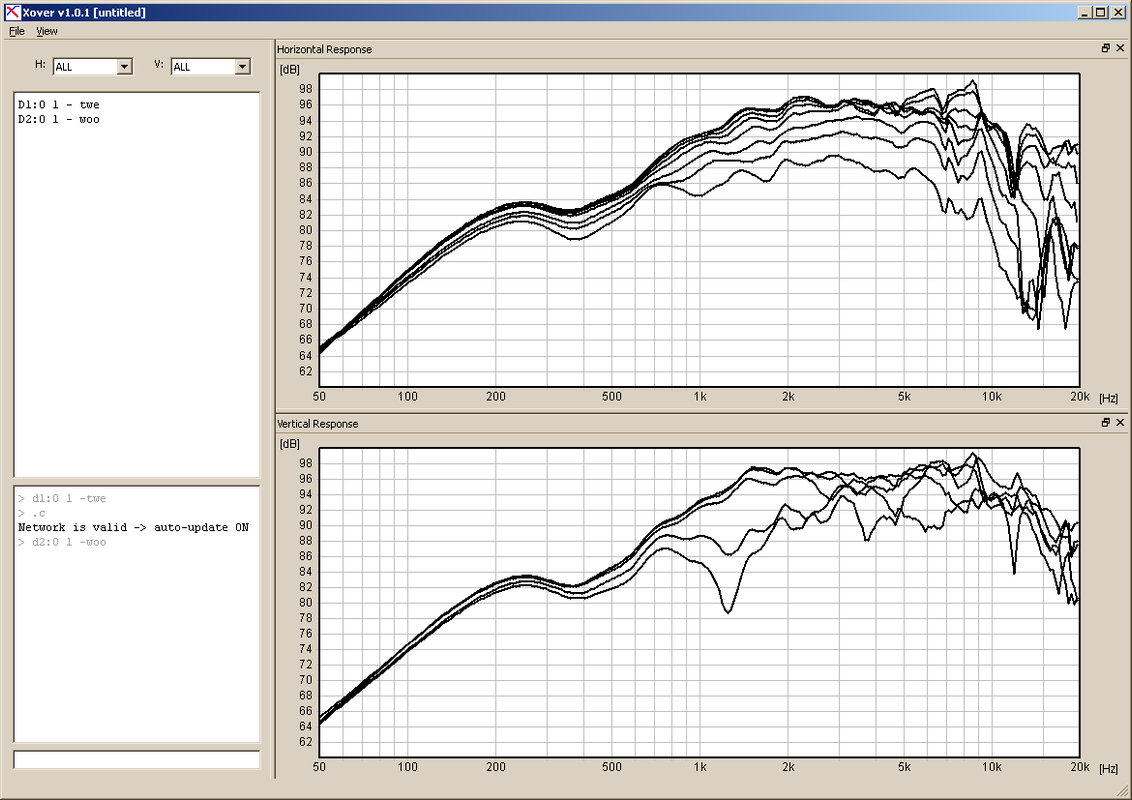Open the H angle dropdown
The width and height of the screenshot is (1132, 800).
[x=124, y=66]
